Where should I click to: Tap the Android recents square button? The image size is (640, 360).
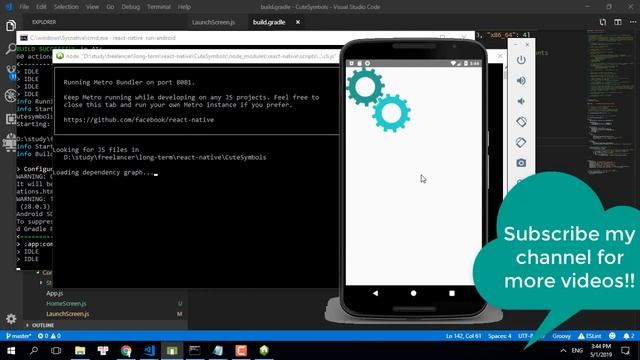[x=451, y=293]
